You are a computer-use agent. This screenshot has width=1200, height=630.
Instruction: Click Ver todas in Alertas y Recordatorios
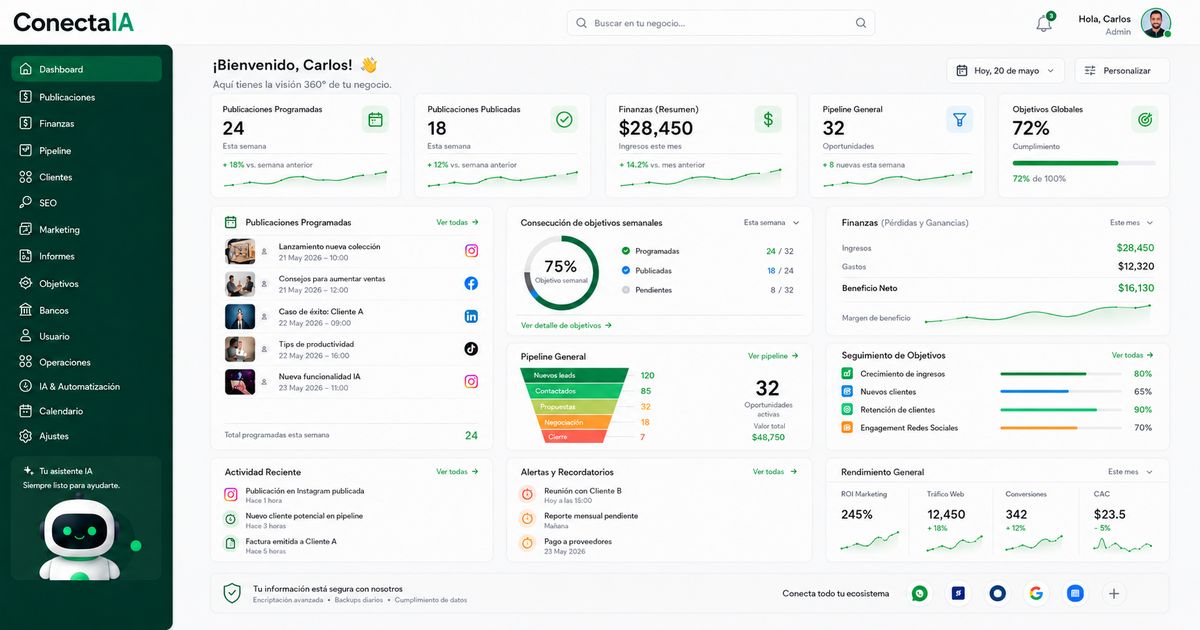click(775, 472)
